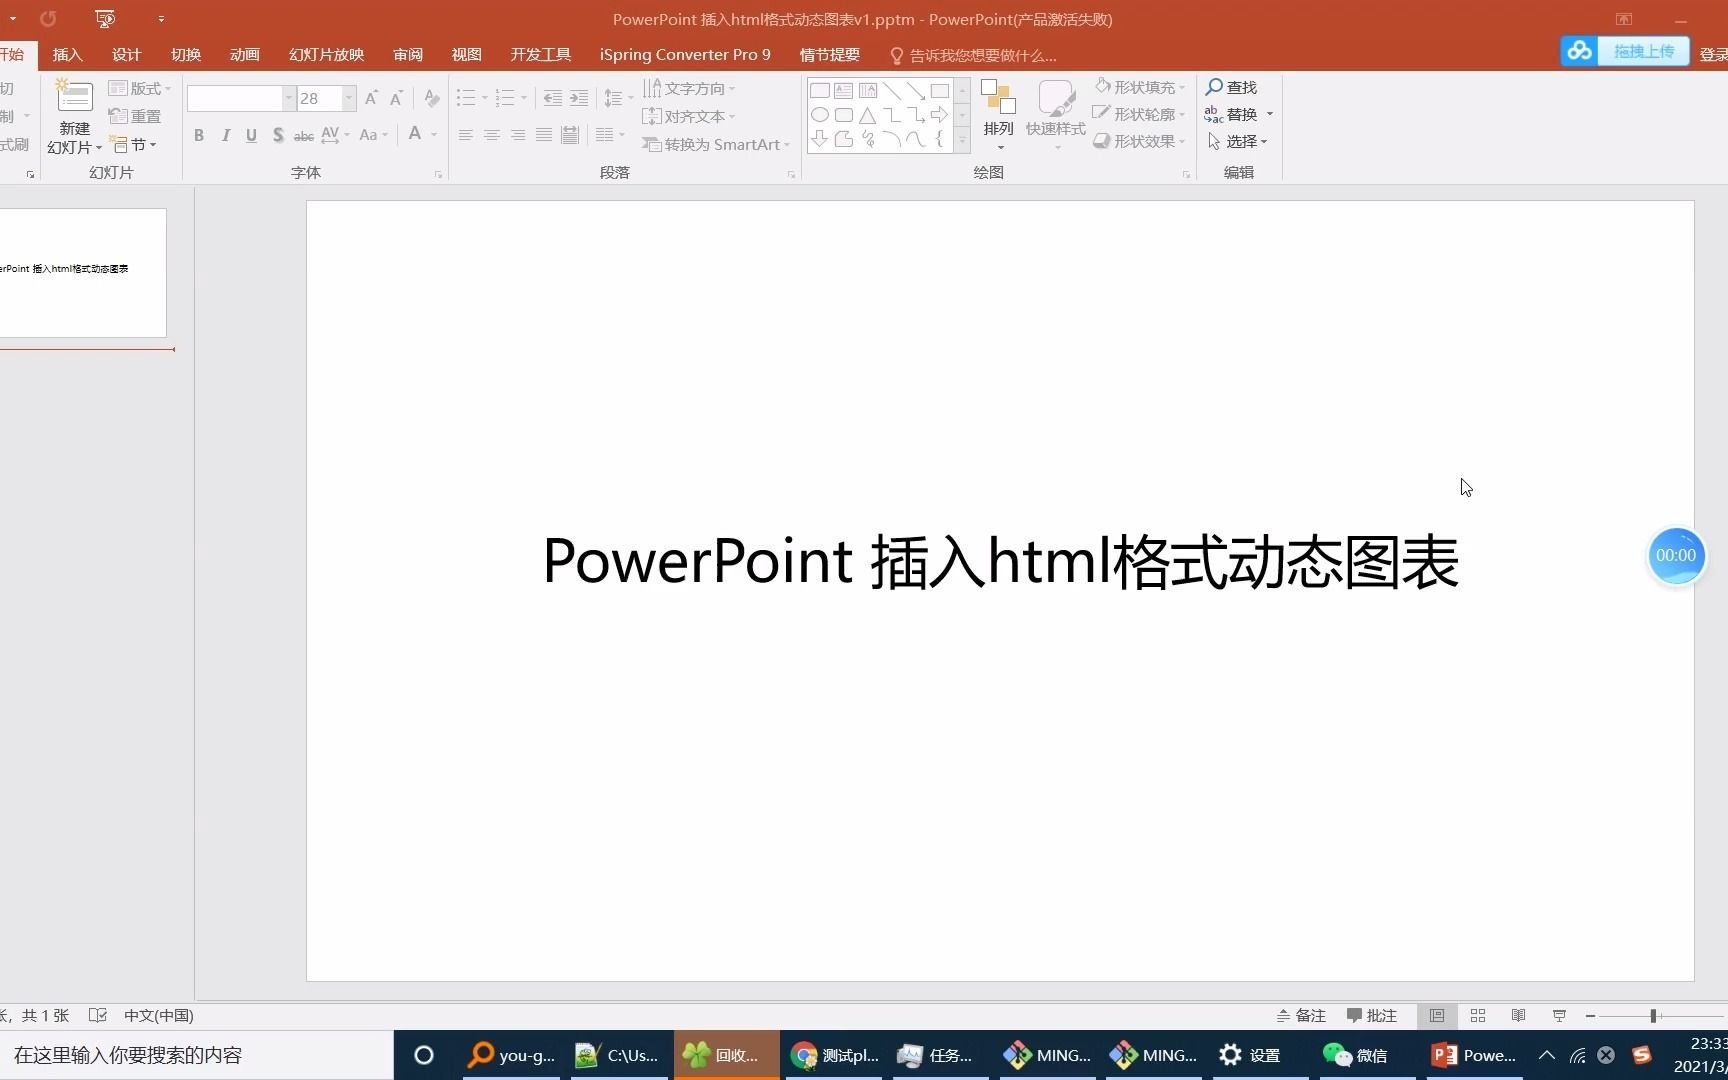Toggle Underline formatting
The height and width of the screenshot is (1080, 1728).
point(251,135)
